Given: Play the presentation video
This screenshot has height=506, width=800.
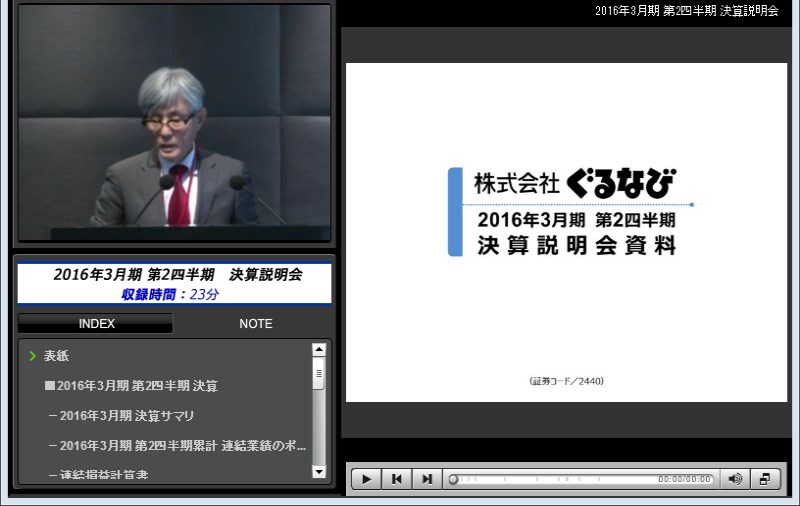Looking at the screenshot, I should point(366,479).
